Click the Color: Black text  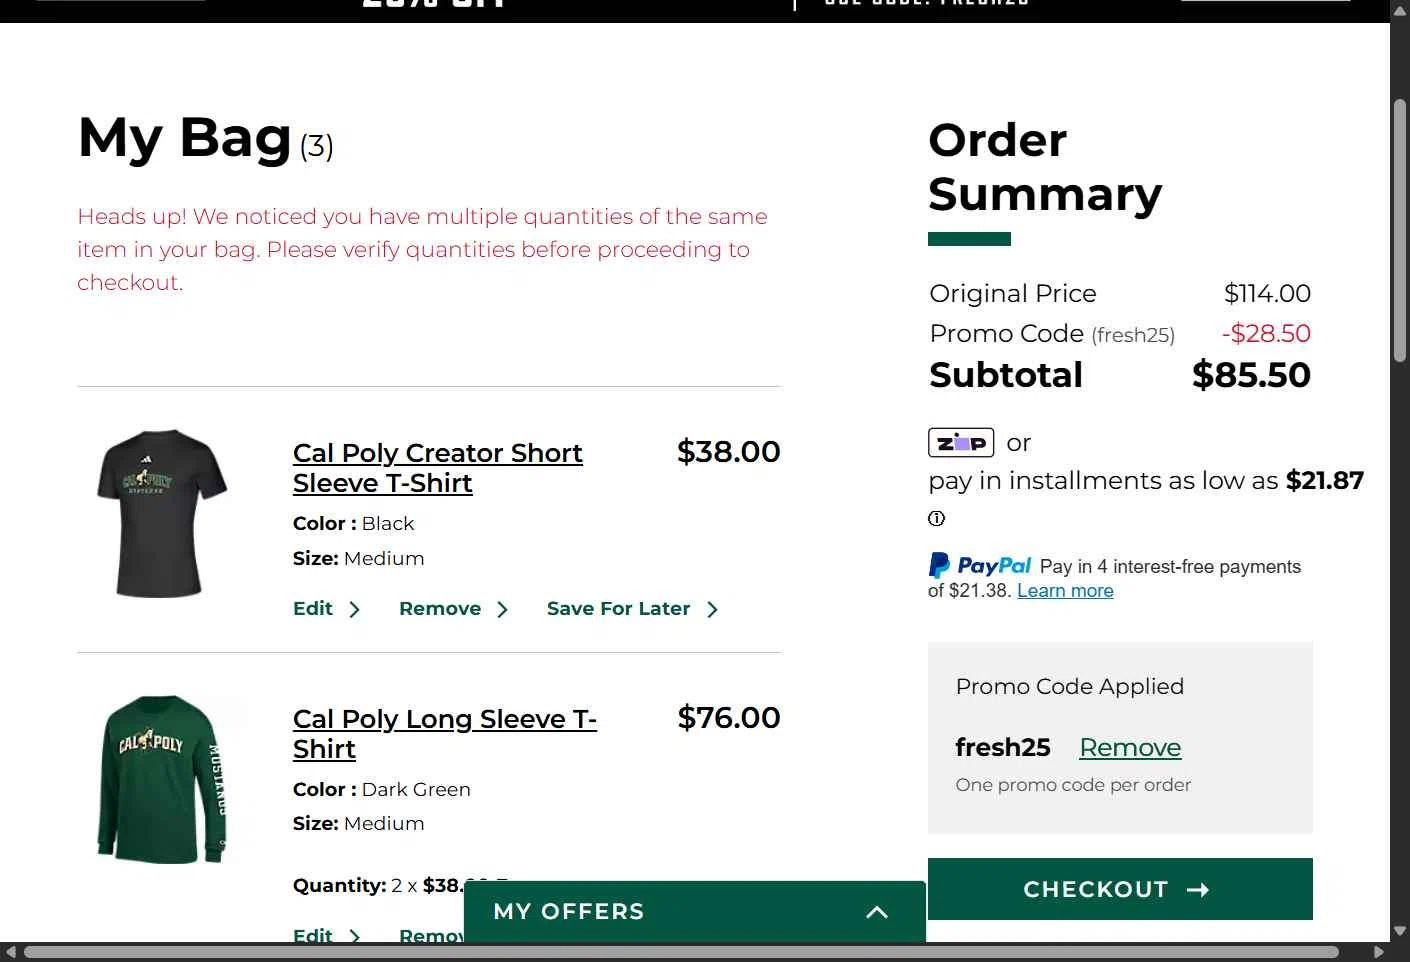(x=353, y=523)
